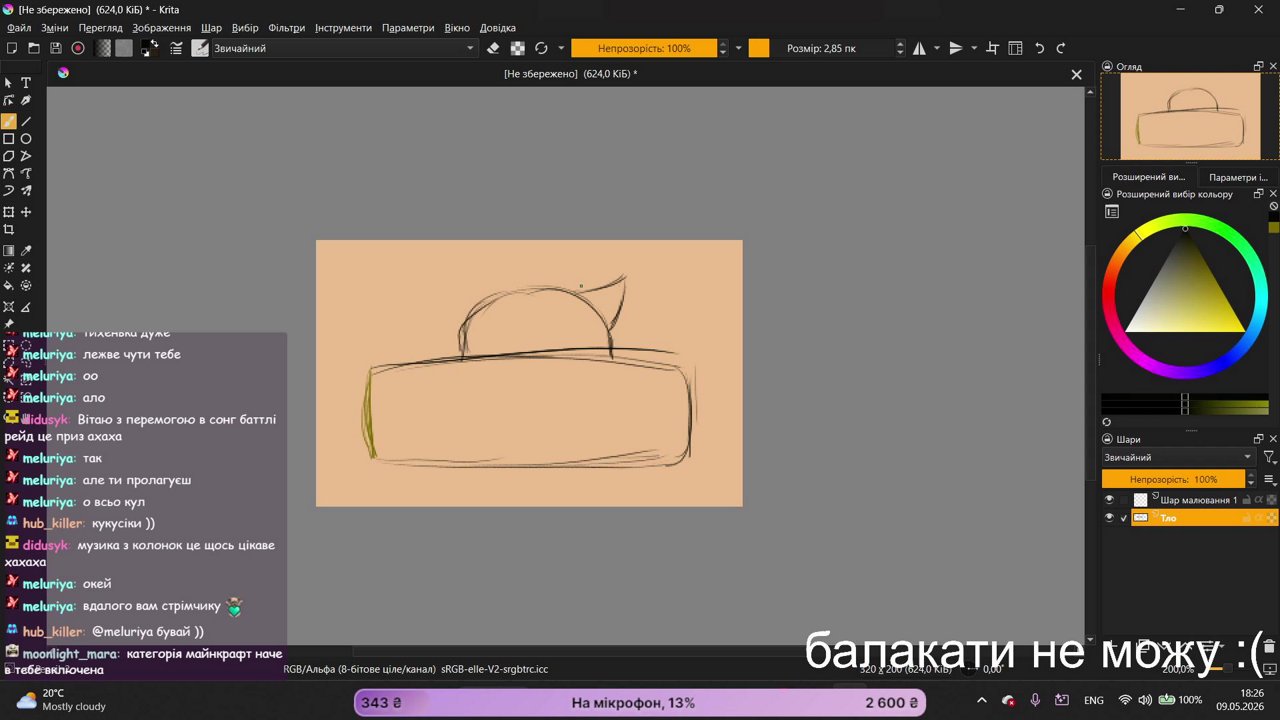This screenshot has width=1280, height=720.
Task: Open an existing file from toolbar
Action: [x=34, y=48]
